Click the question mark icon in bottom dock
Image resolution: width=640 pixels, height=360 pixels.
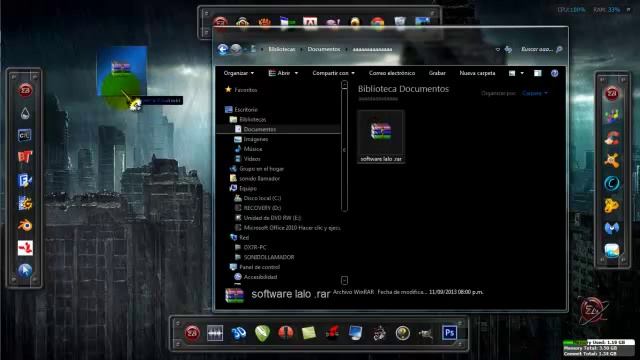tap(403, 333)
